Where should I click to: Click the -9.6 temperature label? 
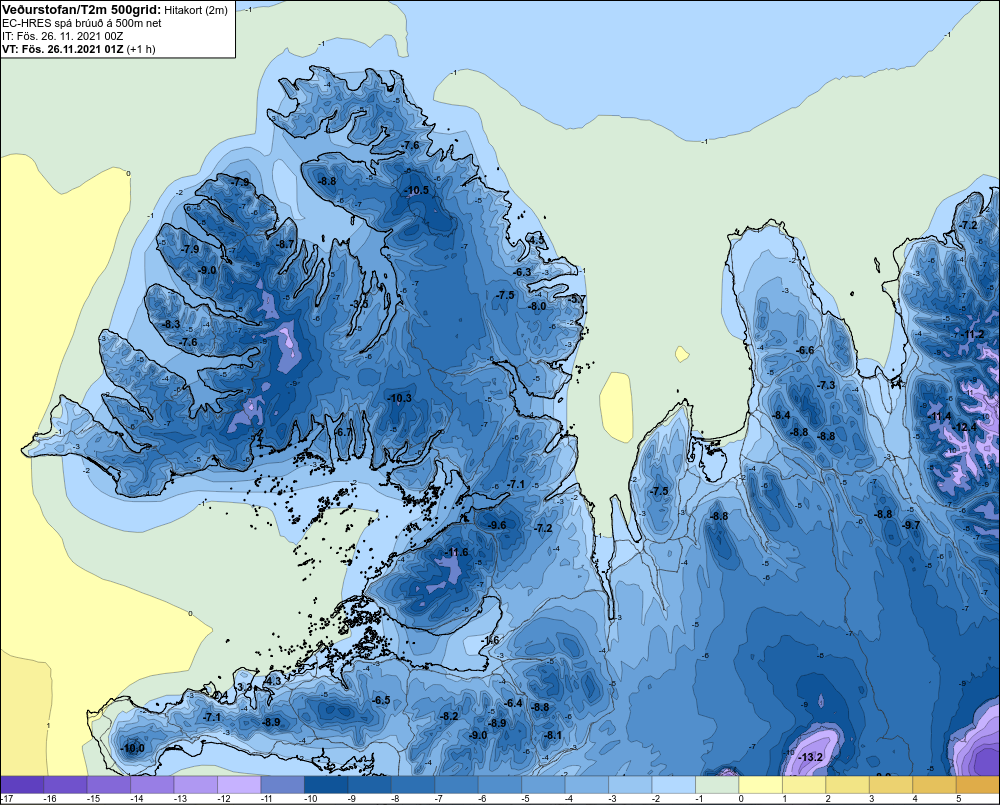click(497, 525)
